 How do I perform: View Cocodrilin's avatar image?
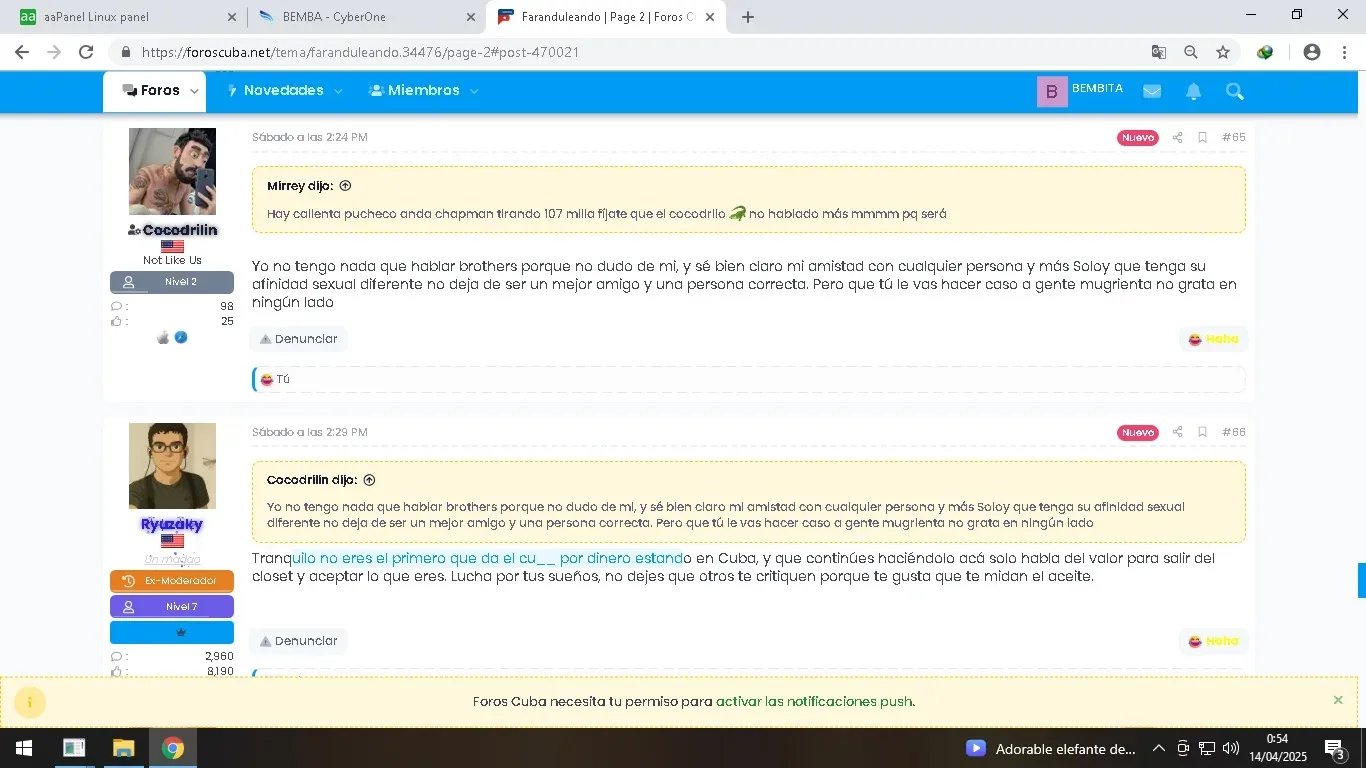pos(172,171)
